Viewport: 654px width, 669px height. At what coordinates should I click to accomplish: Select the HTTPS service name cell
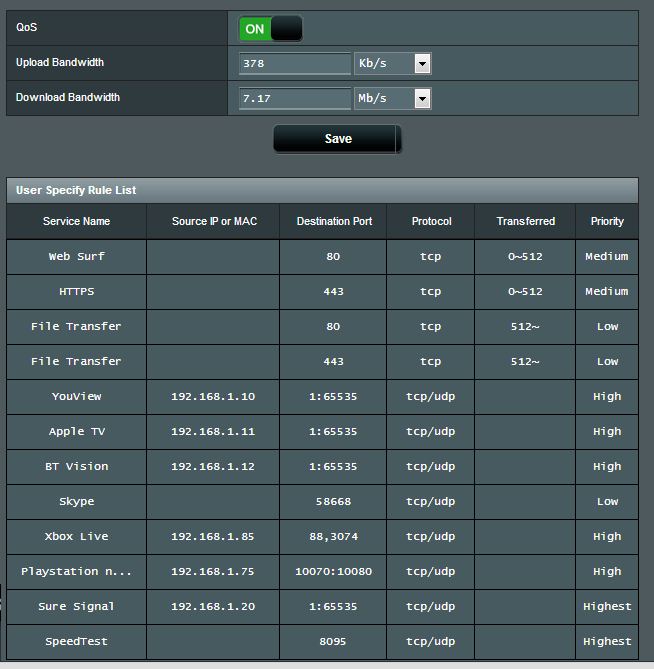click(76, 291)
